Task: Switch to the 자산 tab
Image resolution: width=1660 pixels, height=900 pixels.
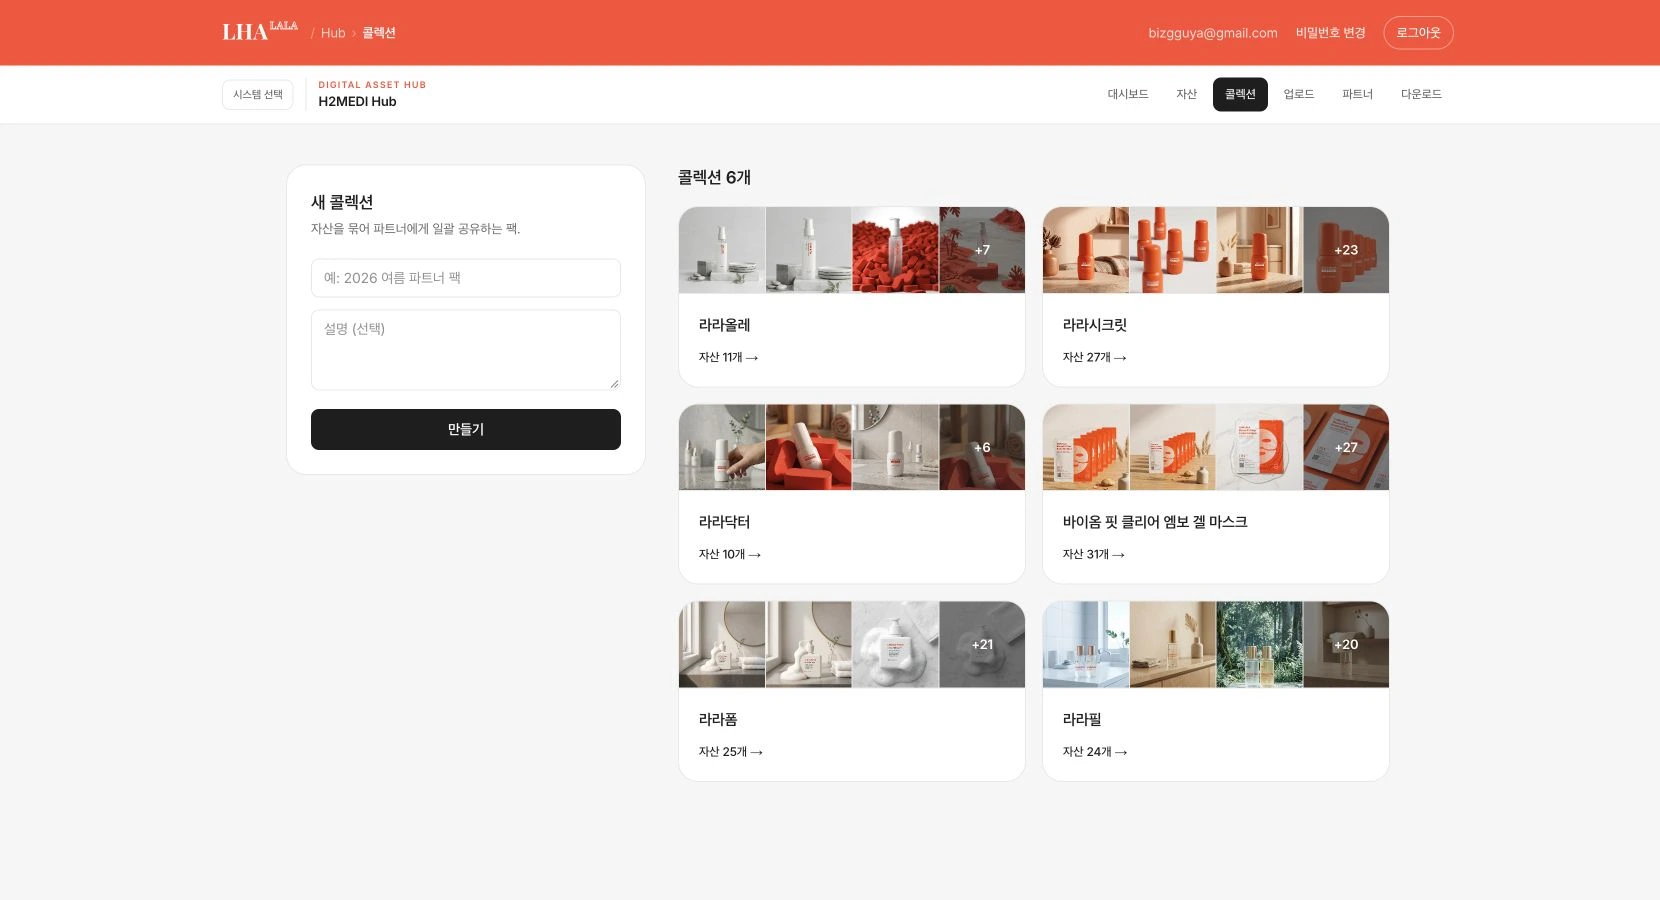Action: click(x=1186, y=94)
